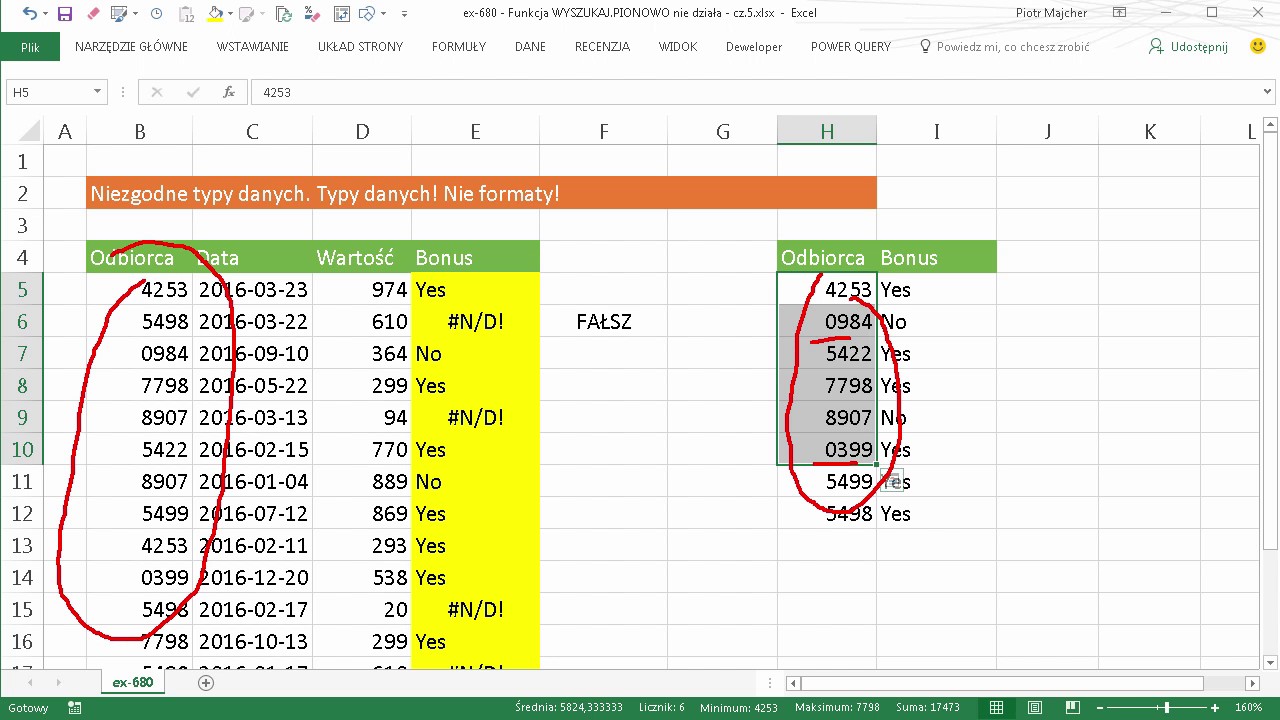Switch to Page Layout view icon
Viewport: 1280px width, 720px height.
pyautogui.click(x=1035, y=707)
